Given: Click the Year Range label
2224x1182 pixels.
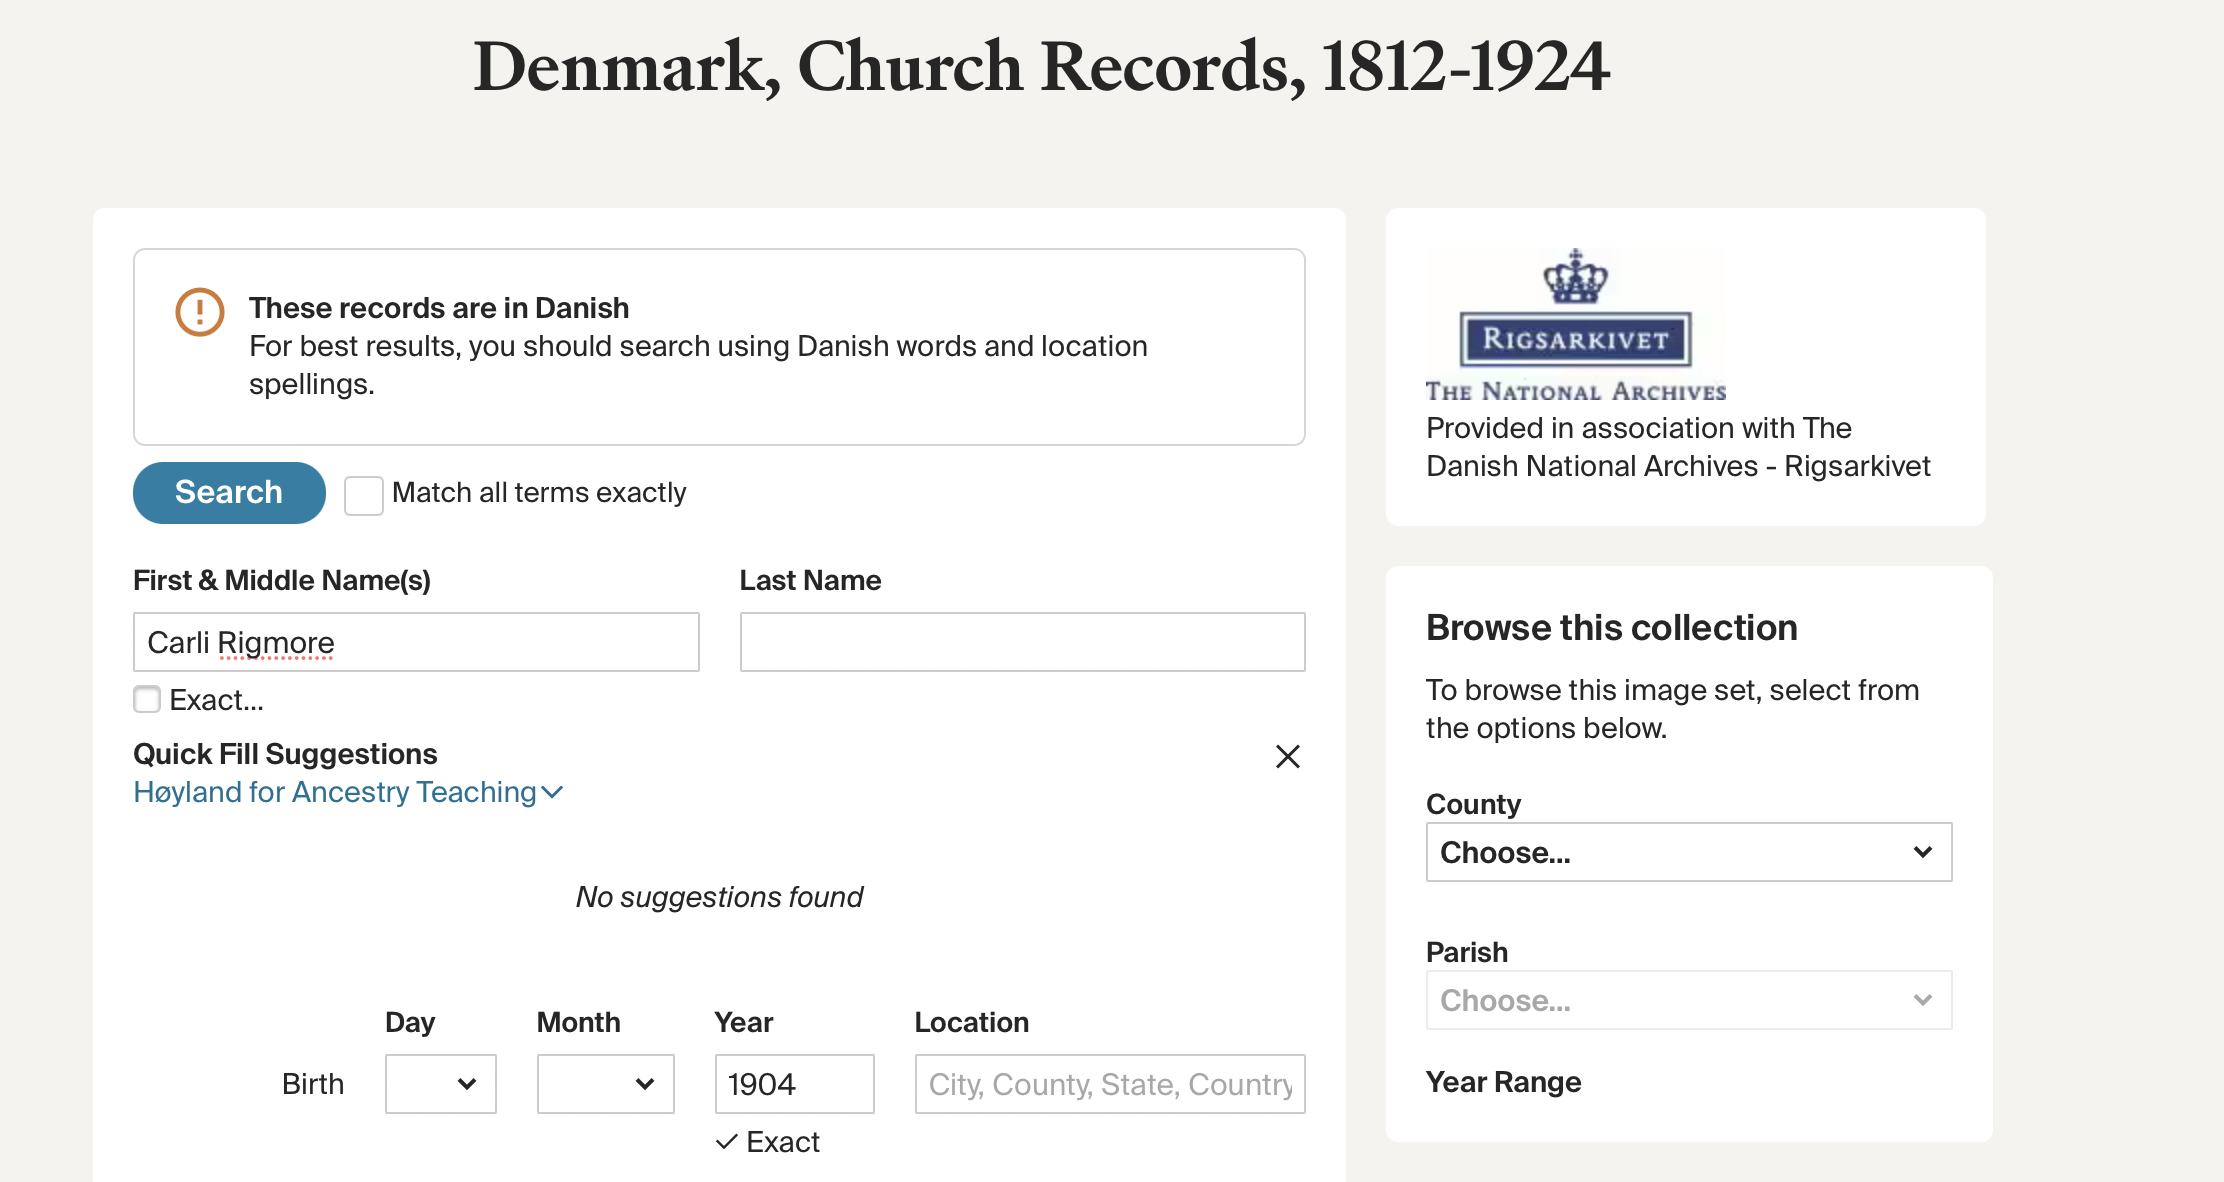Looking at the screenshot, I should [1503, 1082].
